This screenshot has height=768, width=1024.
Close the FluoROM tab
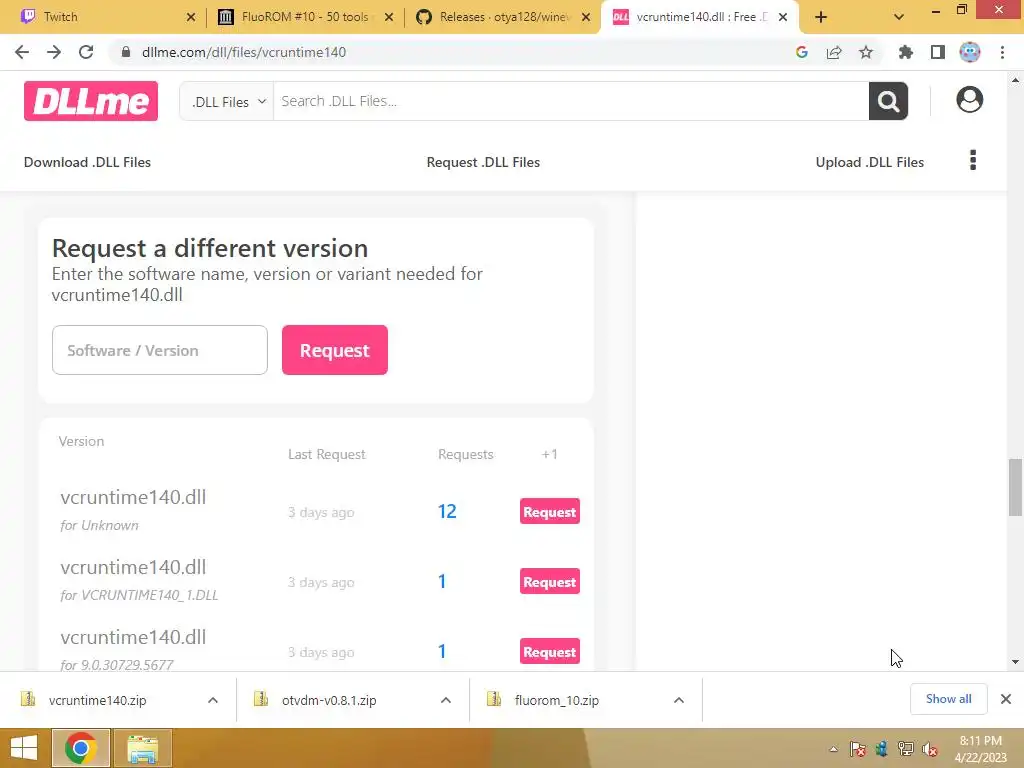coord(389,17)
